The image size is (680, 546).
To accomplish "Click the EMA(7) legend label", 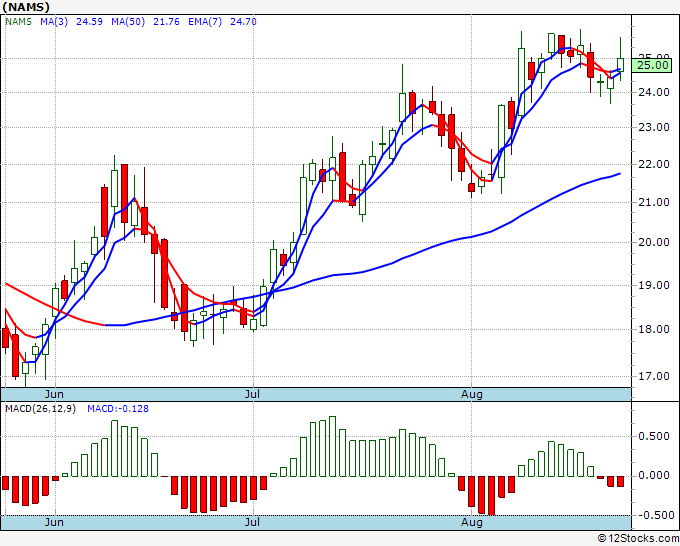I will (x=205, y=22).
